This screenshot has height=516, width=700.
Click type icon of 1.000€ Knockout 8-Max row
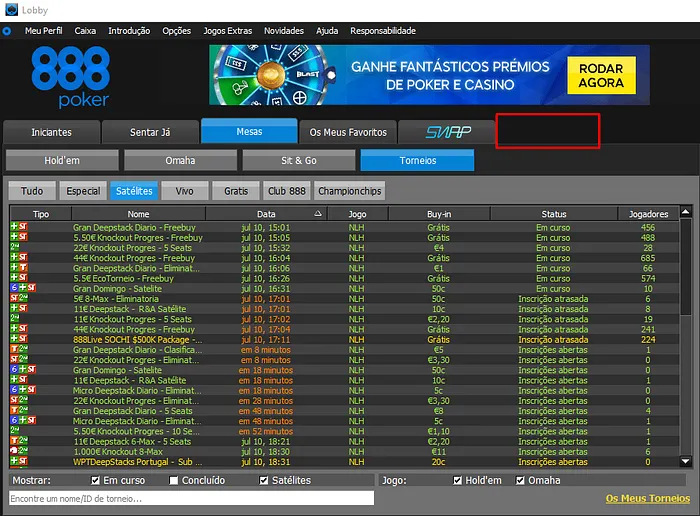click(x=19, y=451)
